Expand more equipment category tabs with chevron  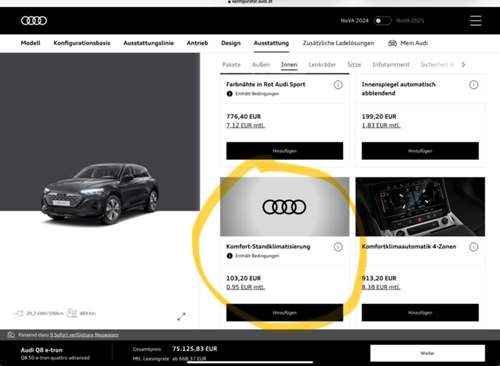click(463, 65)
